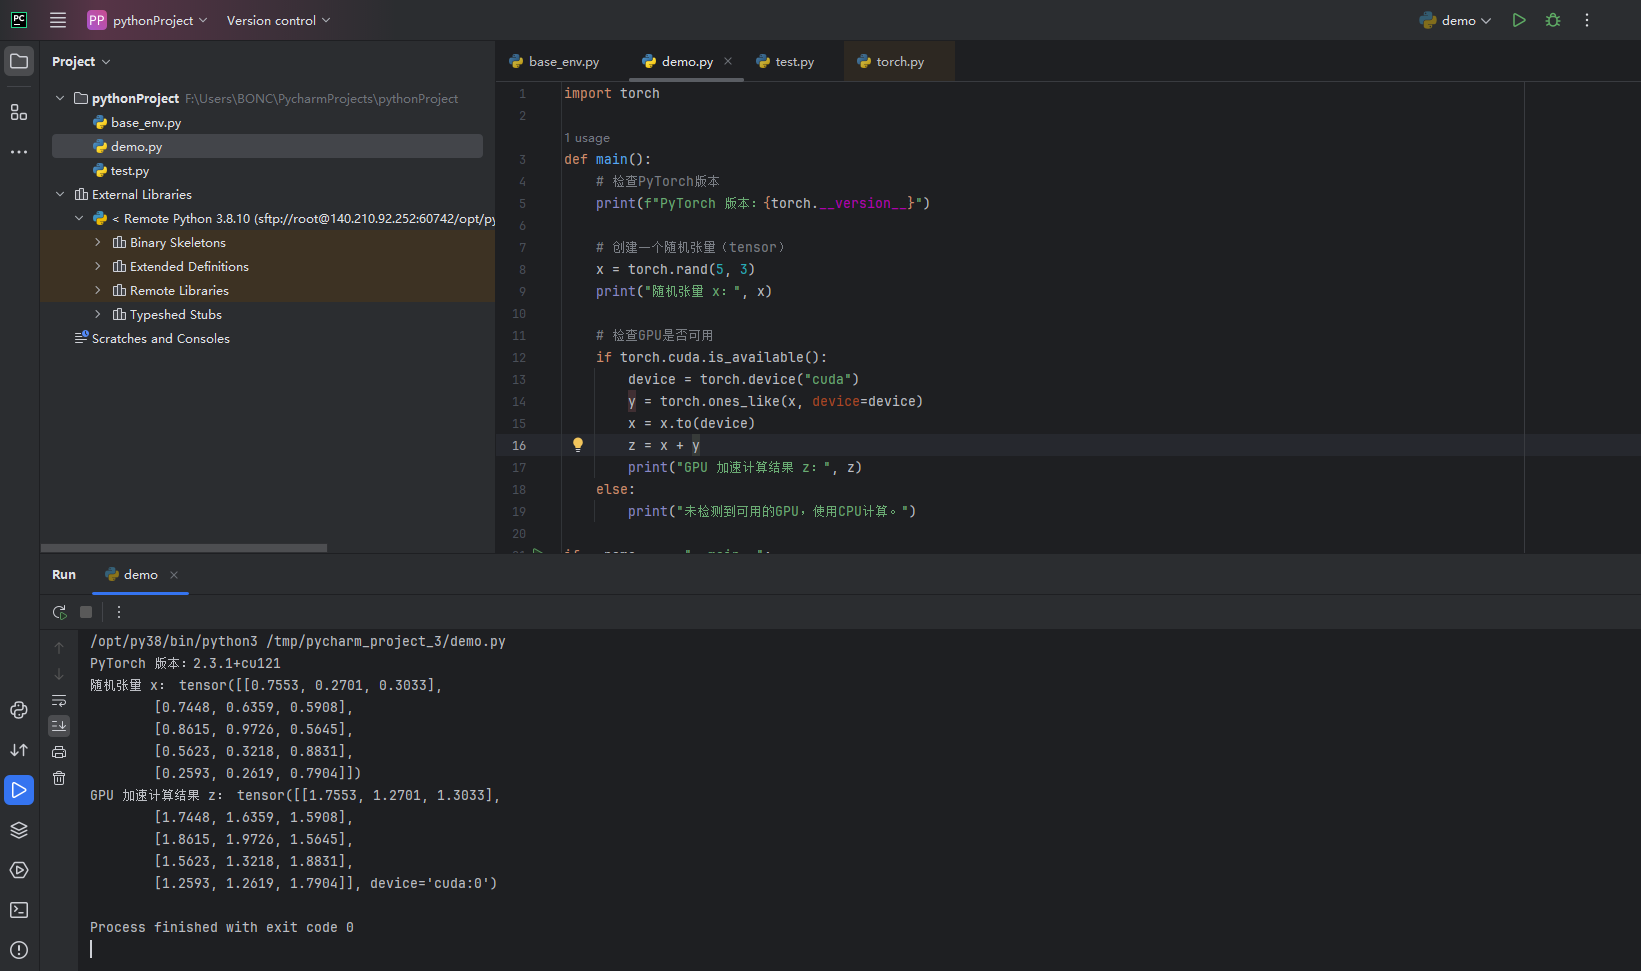
Task: Open /tmp/pycharm_project_3/demo.py path in console
Action: pyautogui.click(x=386, y=641)
